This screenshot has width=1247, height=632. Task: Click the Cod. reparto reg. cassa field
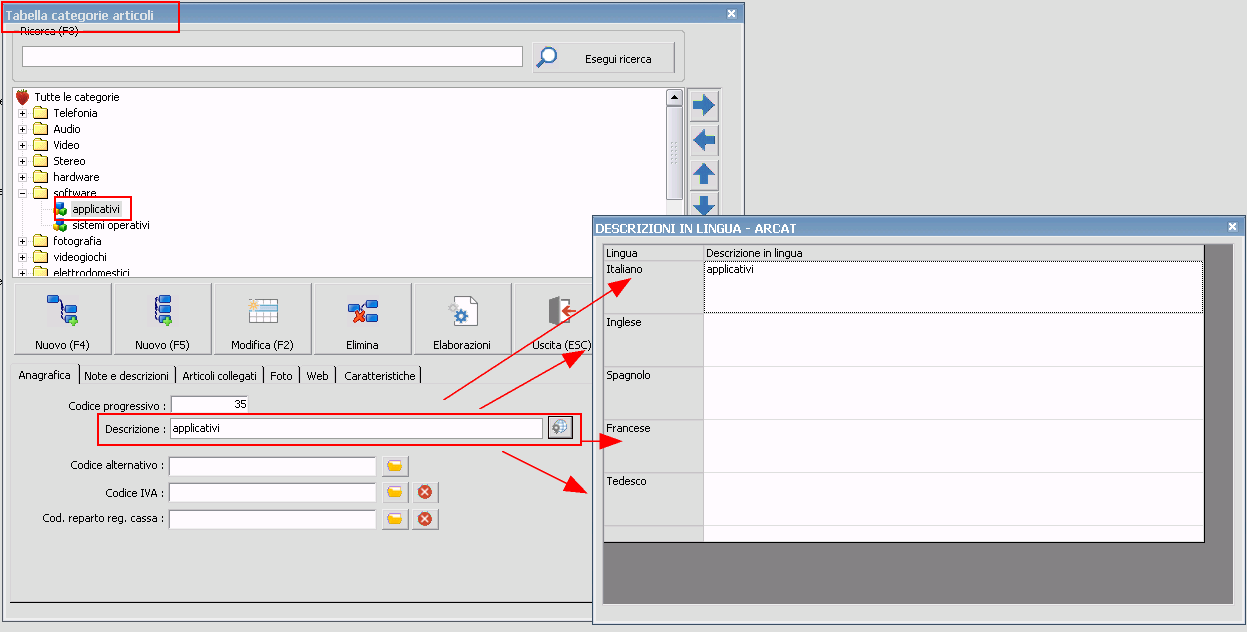pyautogui.click(x=272, y=519)
